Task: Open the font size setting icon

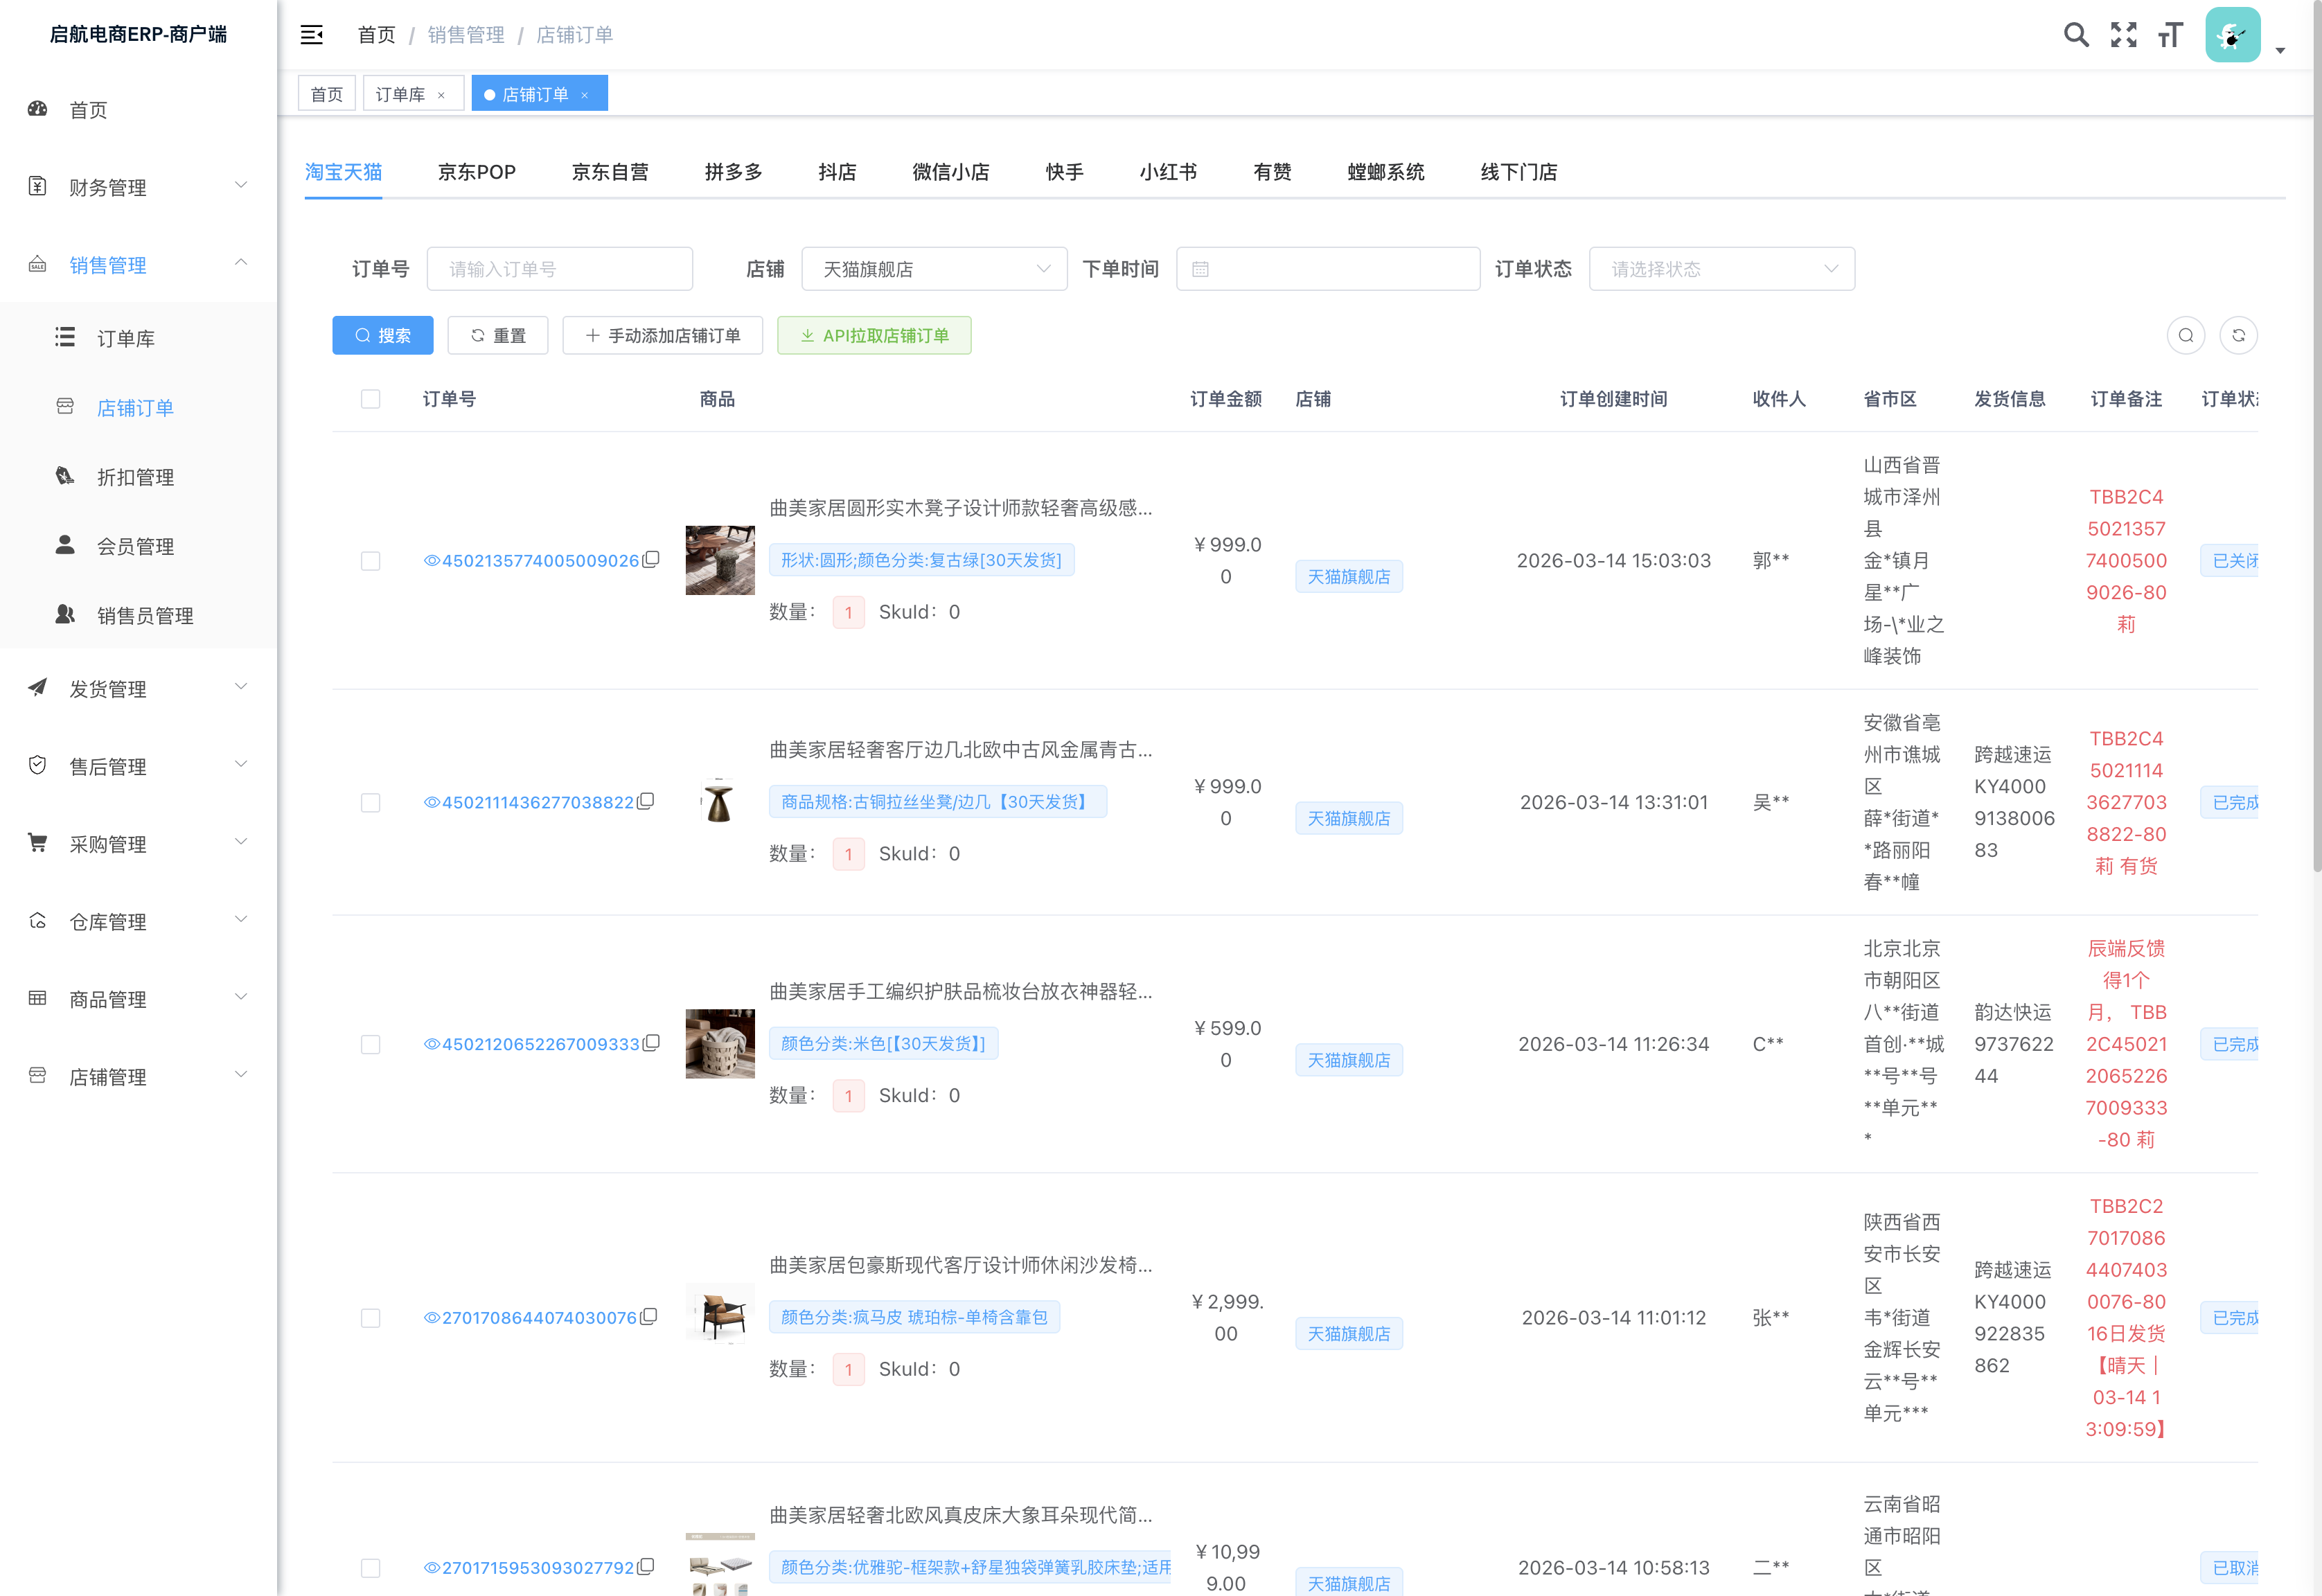Action: pyautogui.click(x=2169, y=35)
